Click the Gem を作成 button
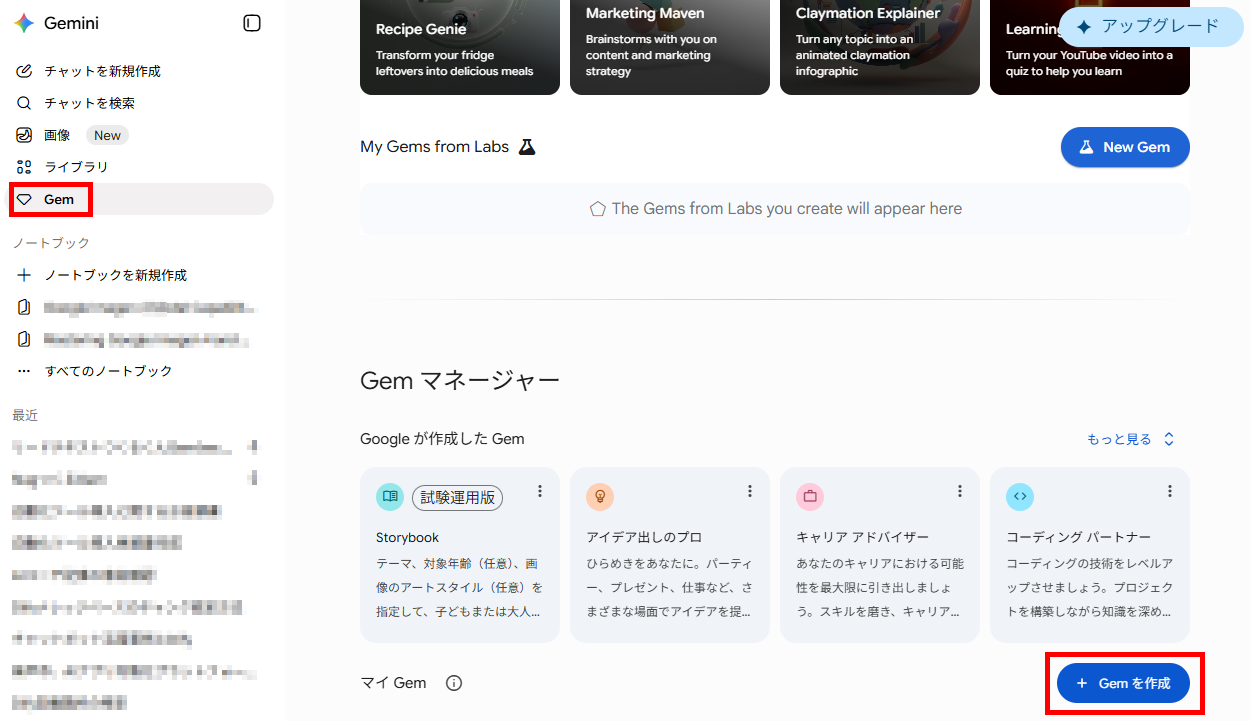The height and width of the screenshot is (721, 1250). (1123, 683)
